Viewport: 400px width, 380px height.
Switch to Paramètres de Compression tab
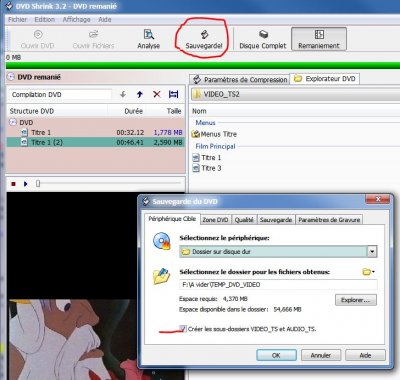[x=240, y=80]
